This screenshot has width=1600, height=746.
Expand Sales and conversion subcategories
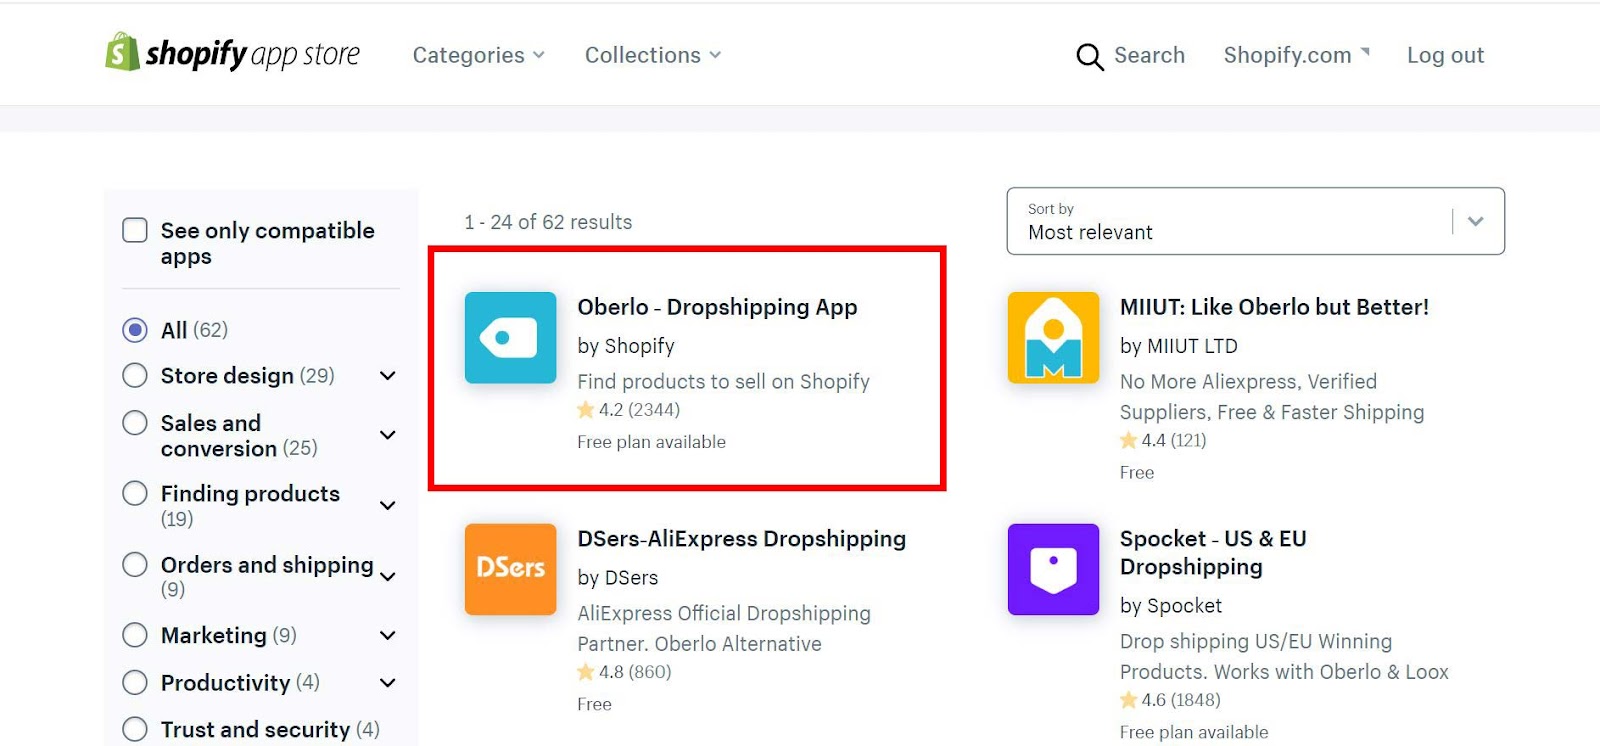tap(388, 435)
